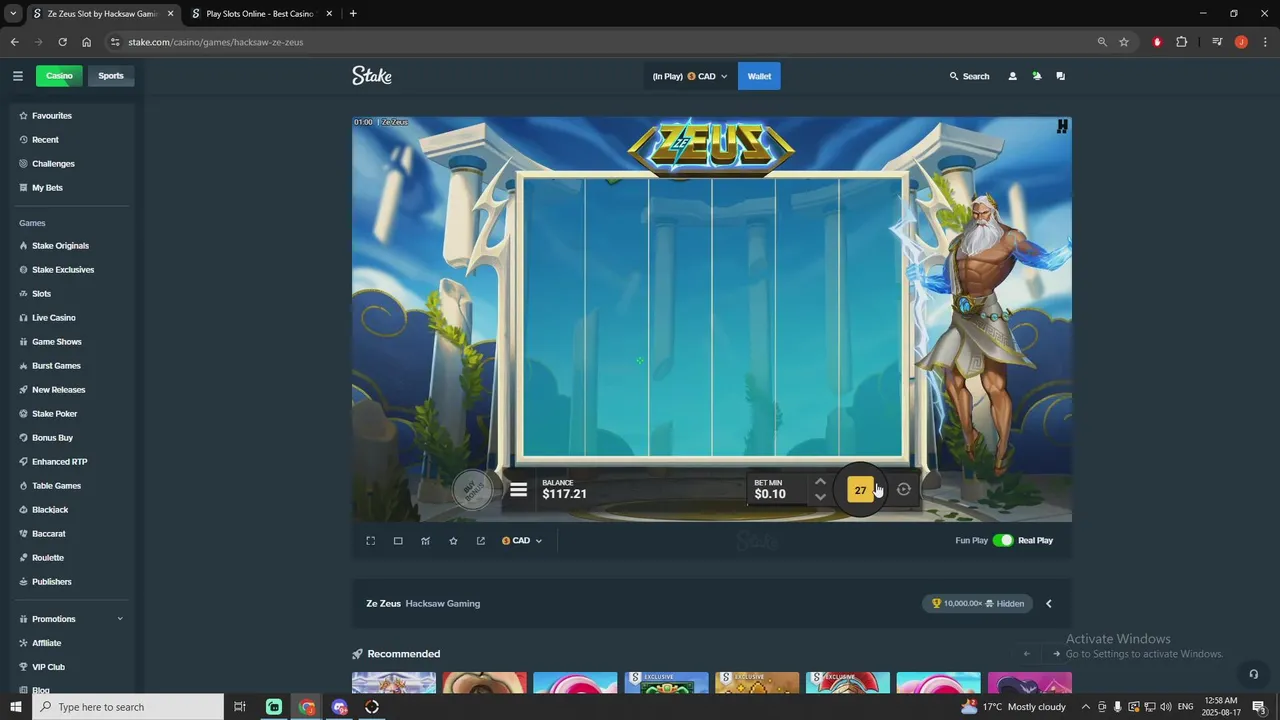
Task: Go to Stake Exclusives
Action: tap(70, 270)
